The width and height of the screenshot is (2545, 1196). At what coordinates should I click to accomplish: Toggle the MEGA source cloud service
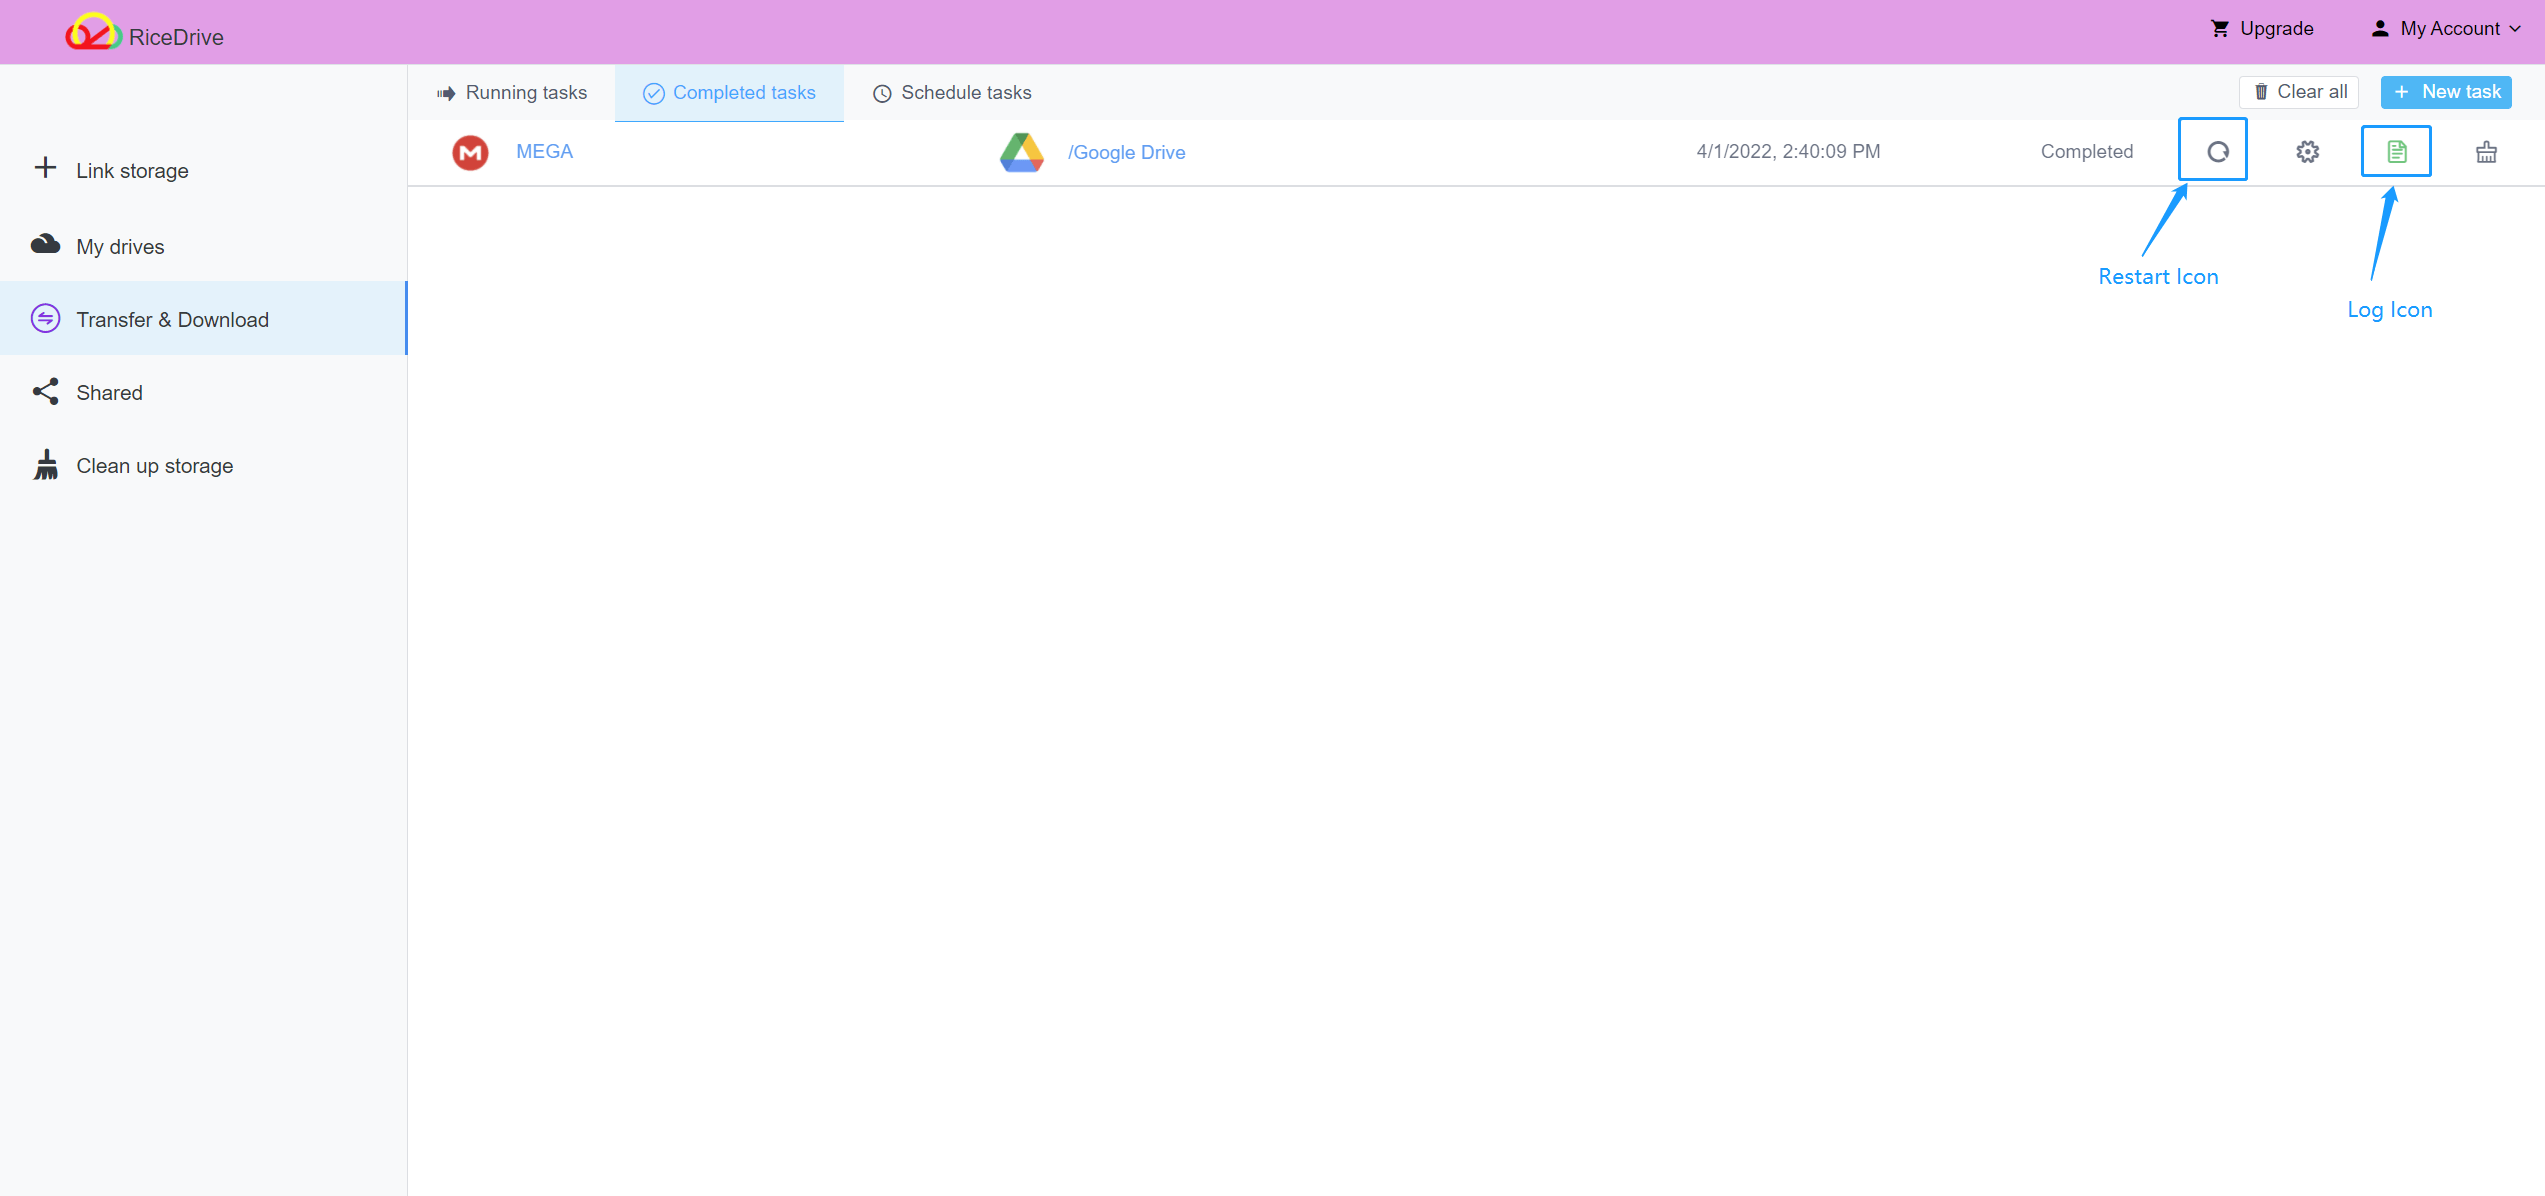pyautogui.click(x=544, y=153)
